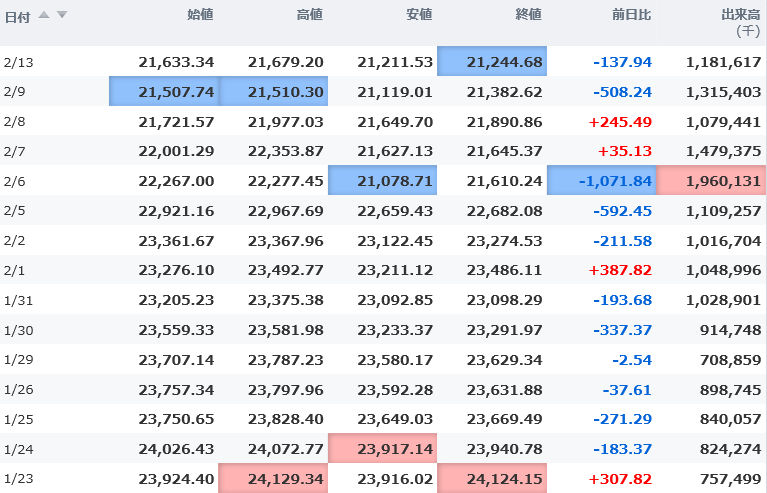
Task: Click the 日付 column header
Action: [x=18, y=18]
